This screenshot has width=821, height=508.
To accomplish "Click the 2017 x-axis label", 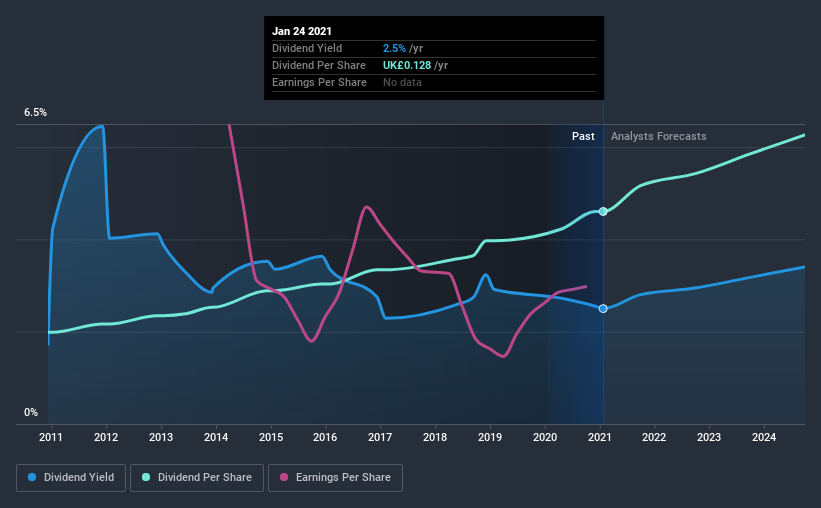I will click(380, 437).
